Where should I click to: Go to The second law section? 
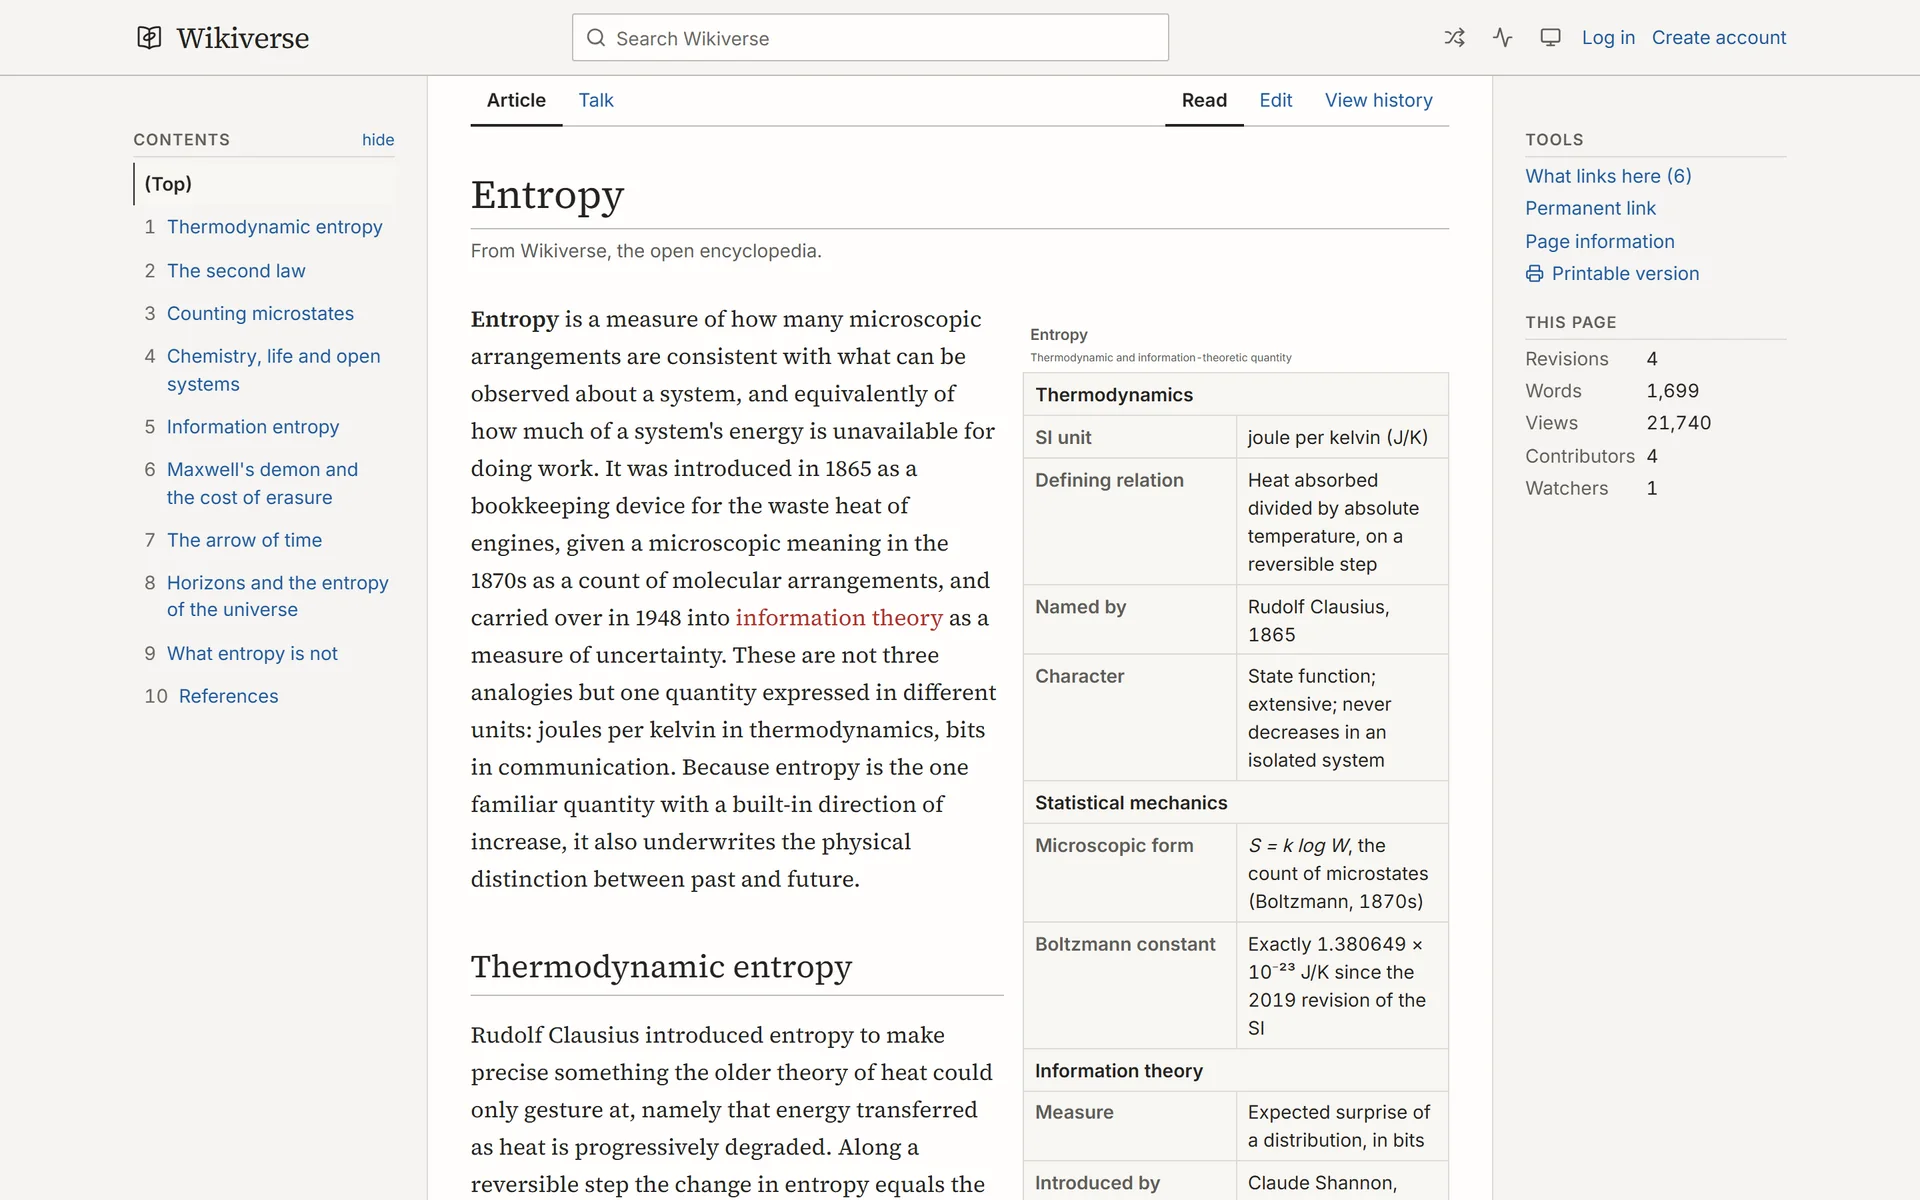pos(236,271)
